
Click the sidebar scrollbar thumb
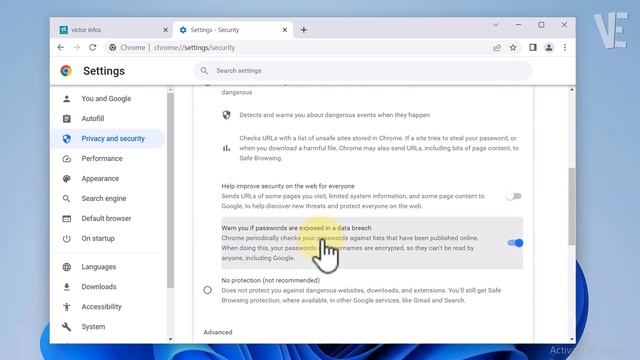tap(170, 191)
